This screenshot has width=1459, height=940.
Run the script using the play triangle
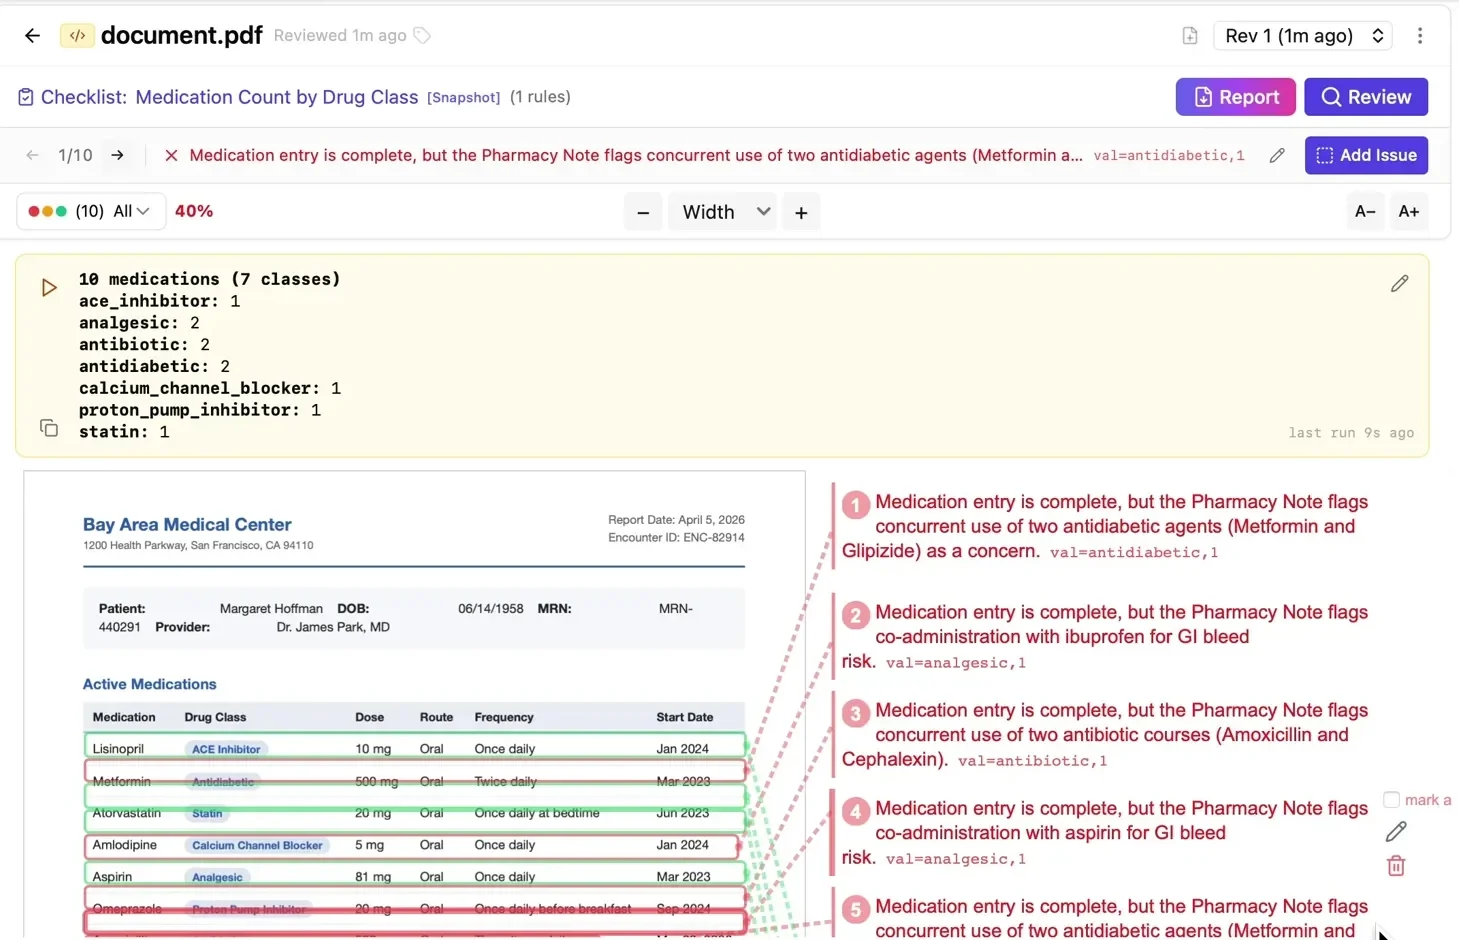tap(49, 288)
